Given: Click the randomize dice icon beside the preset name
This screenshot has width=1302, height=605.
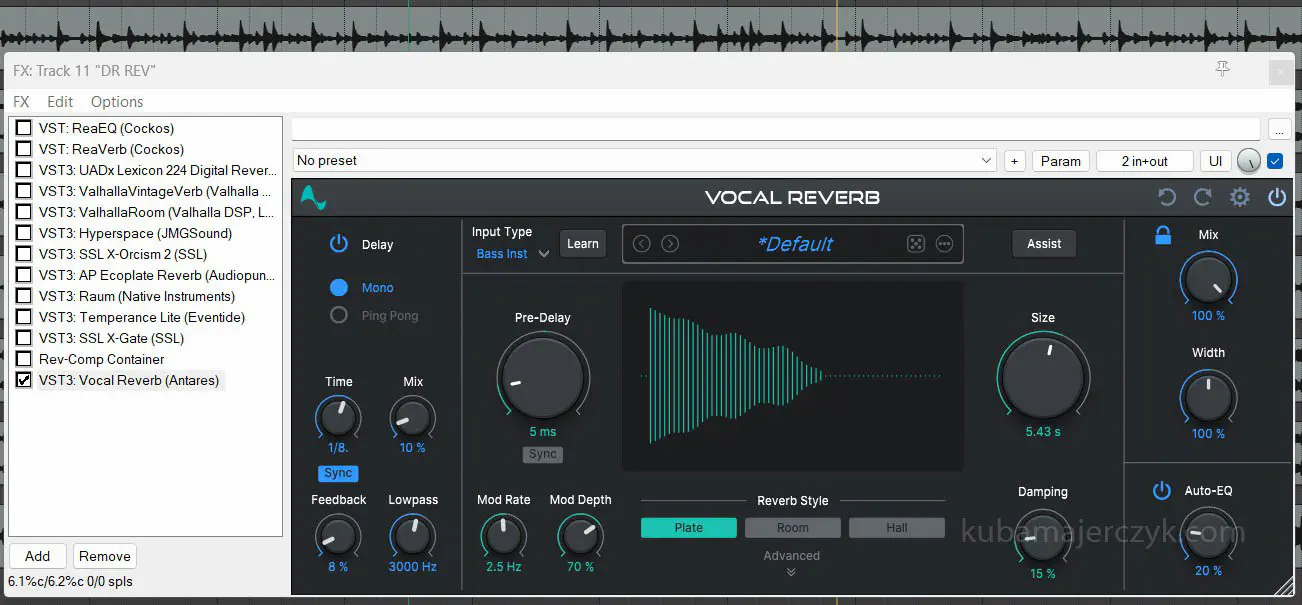Looking at the screenshot, I should [x=915, y=244].
